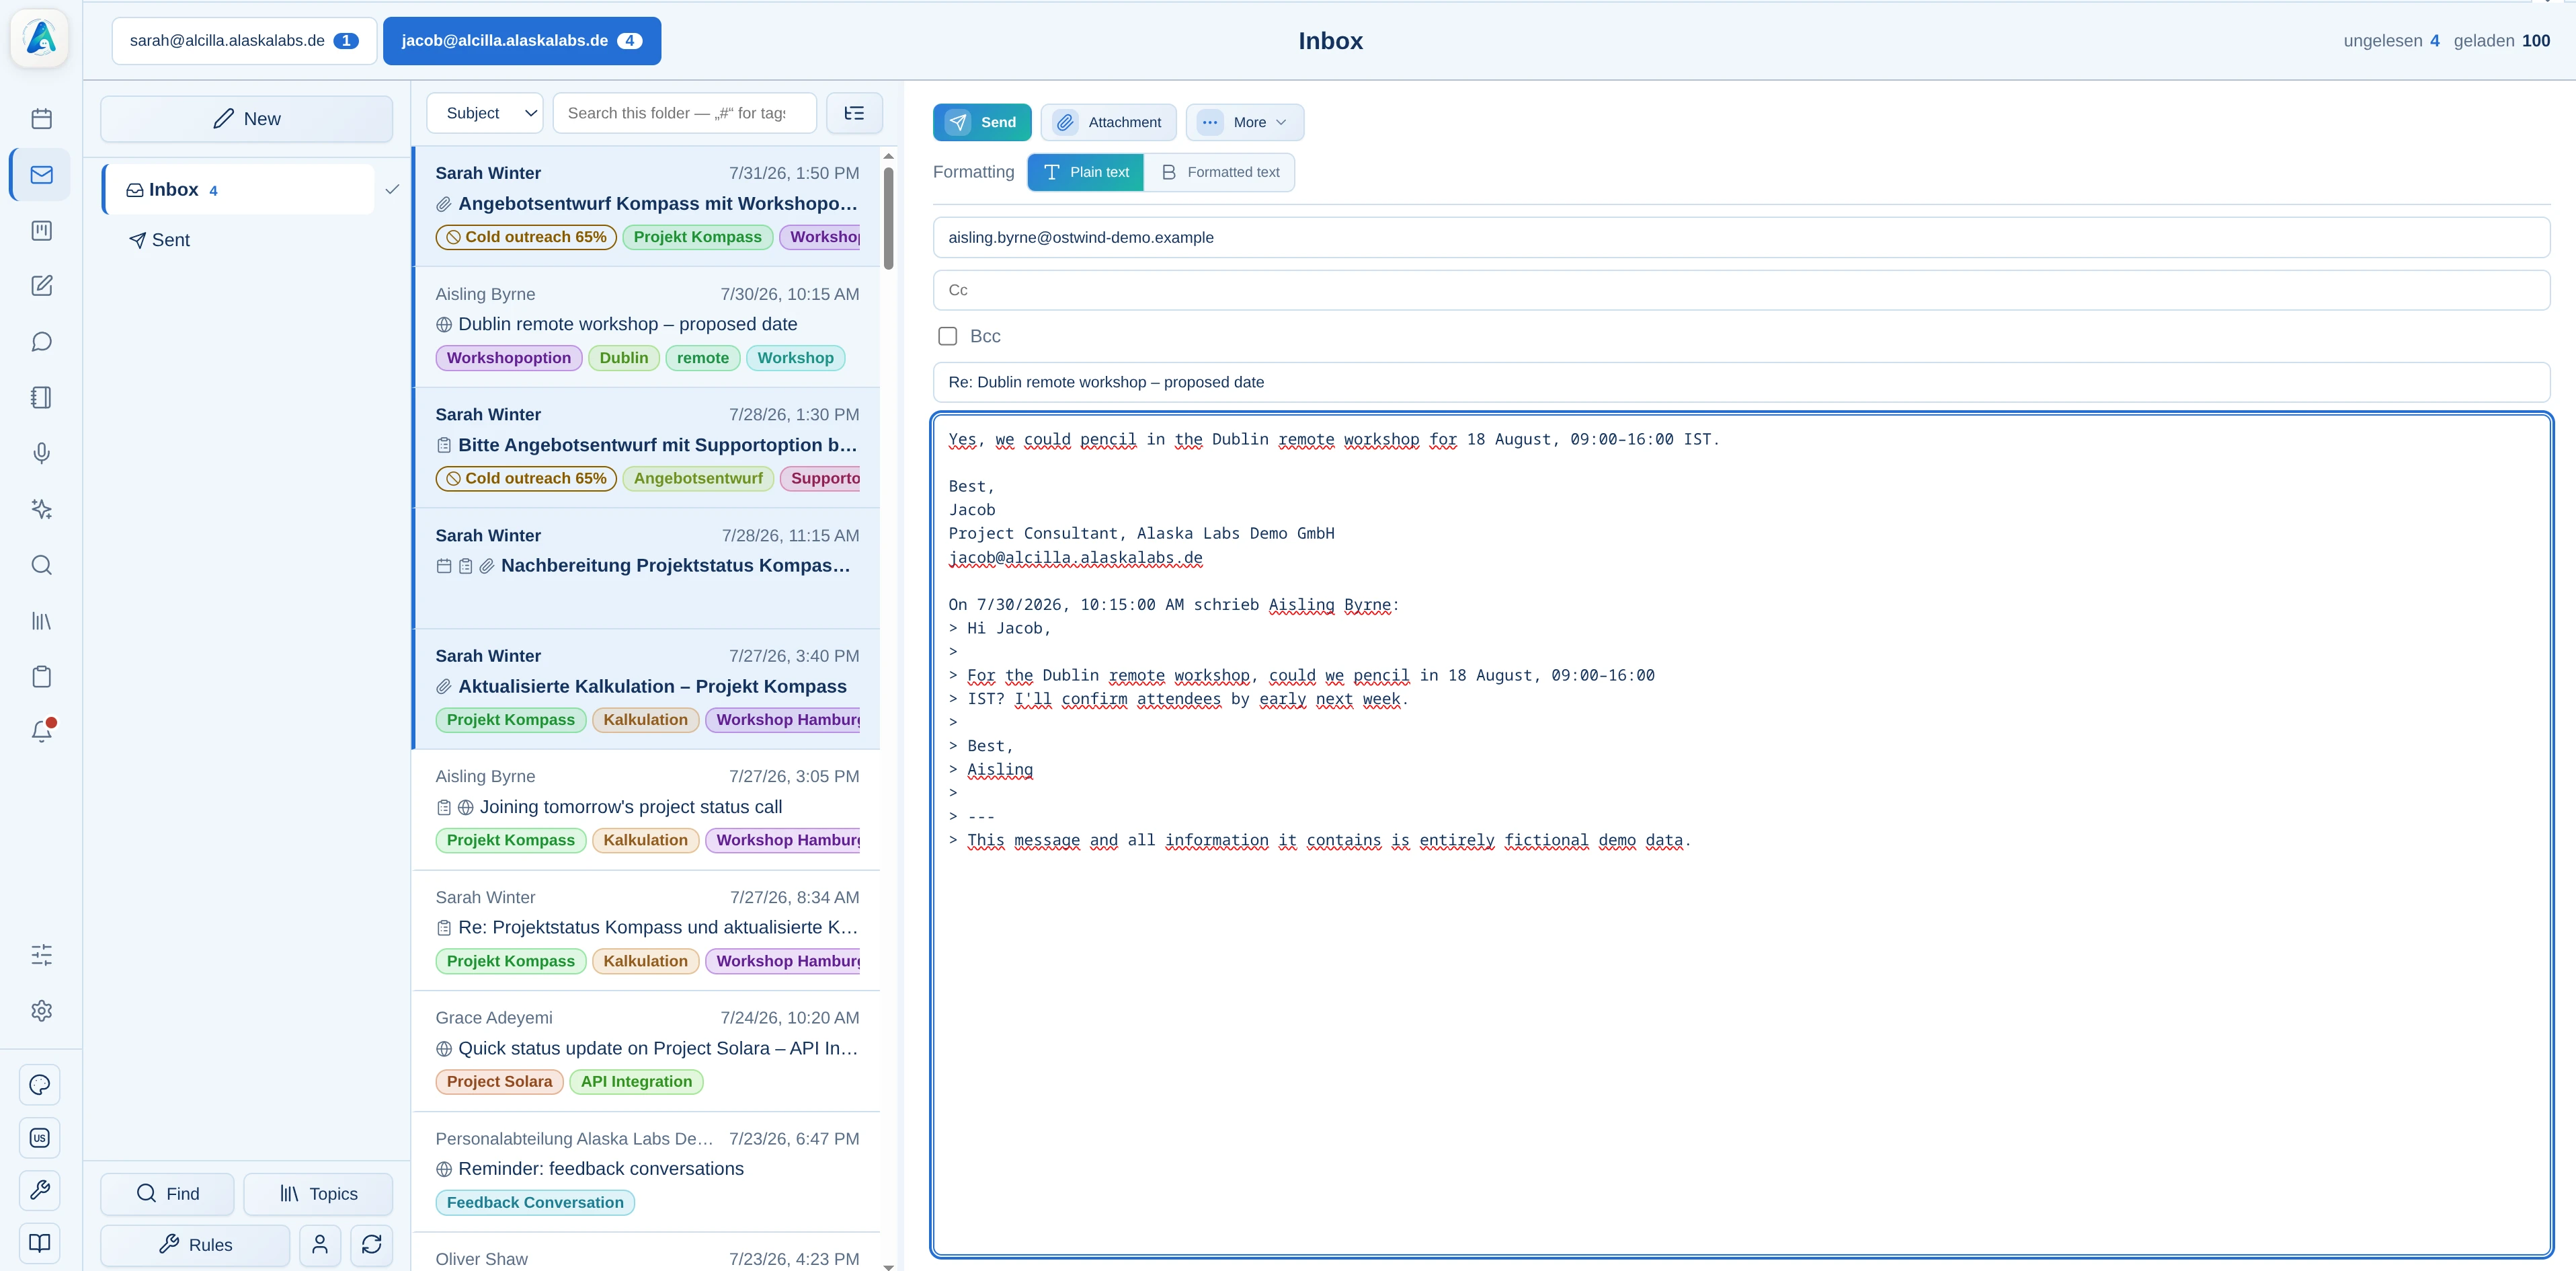
Task: Open email Angebotsentwurf Kompass mit Workshopo…
Action: (x=646, y=206)
